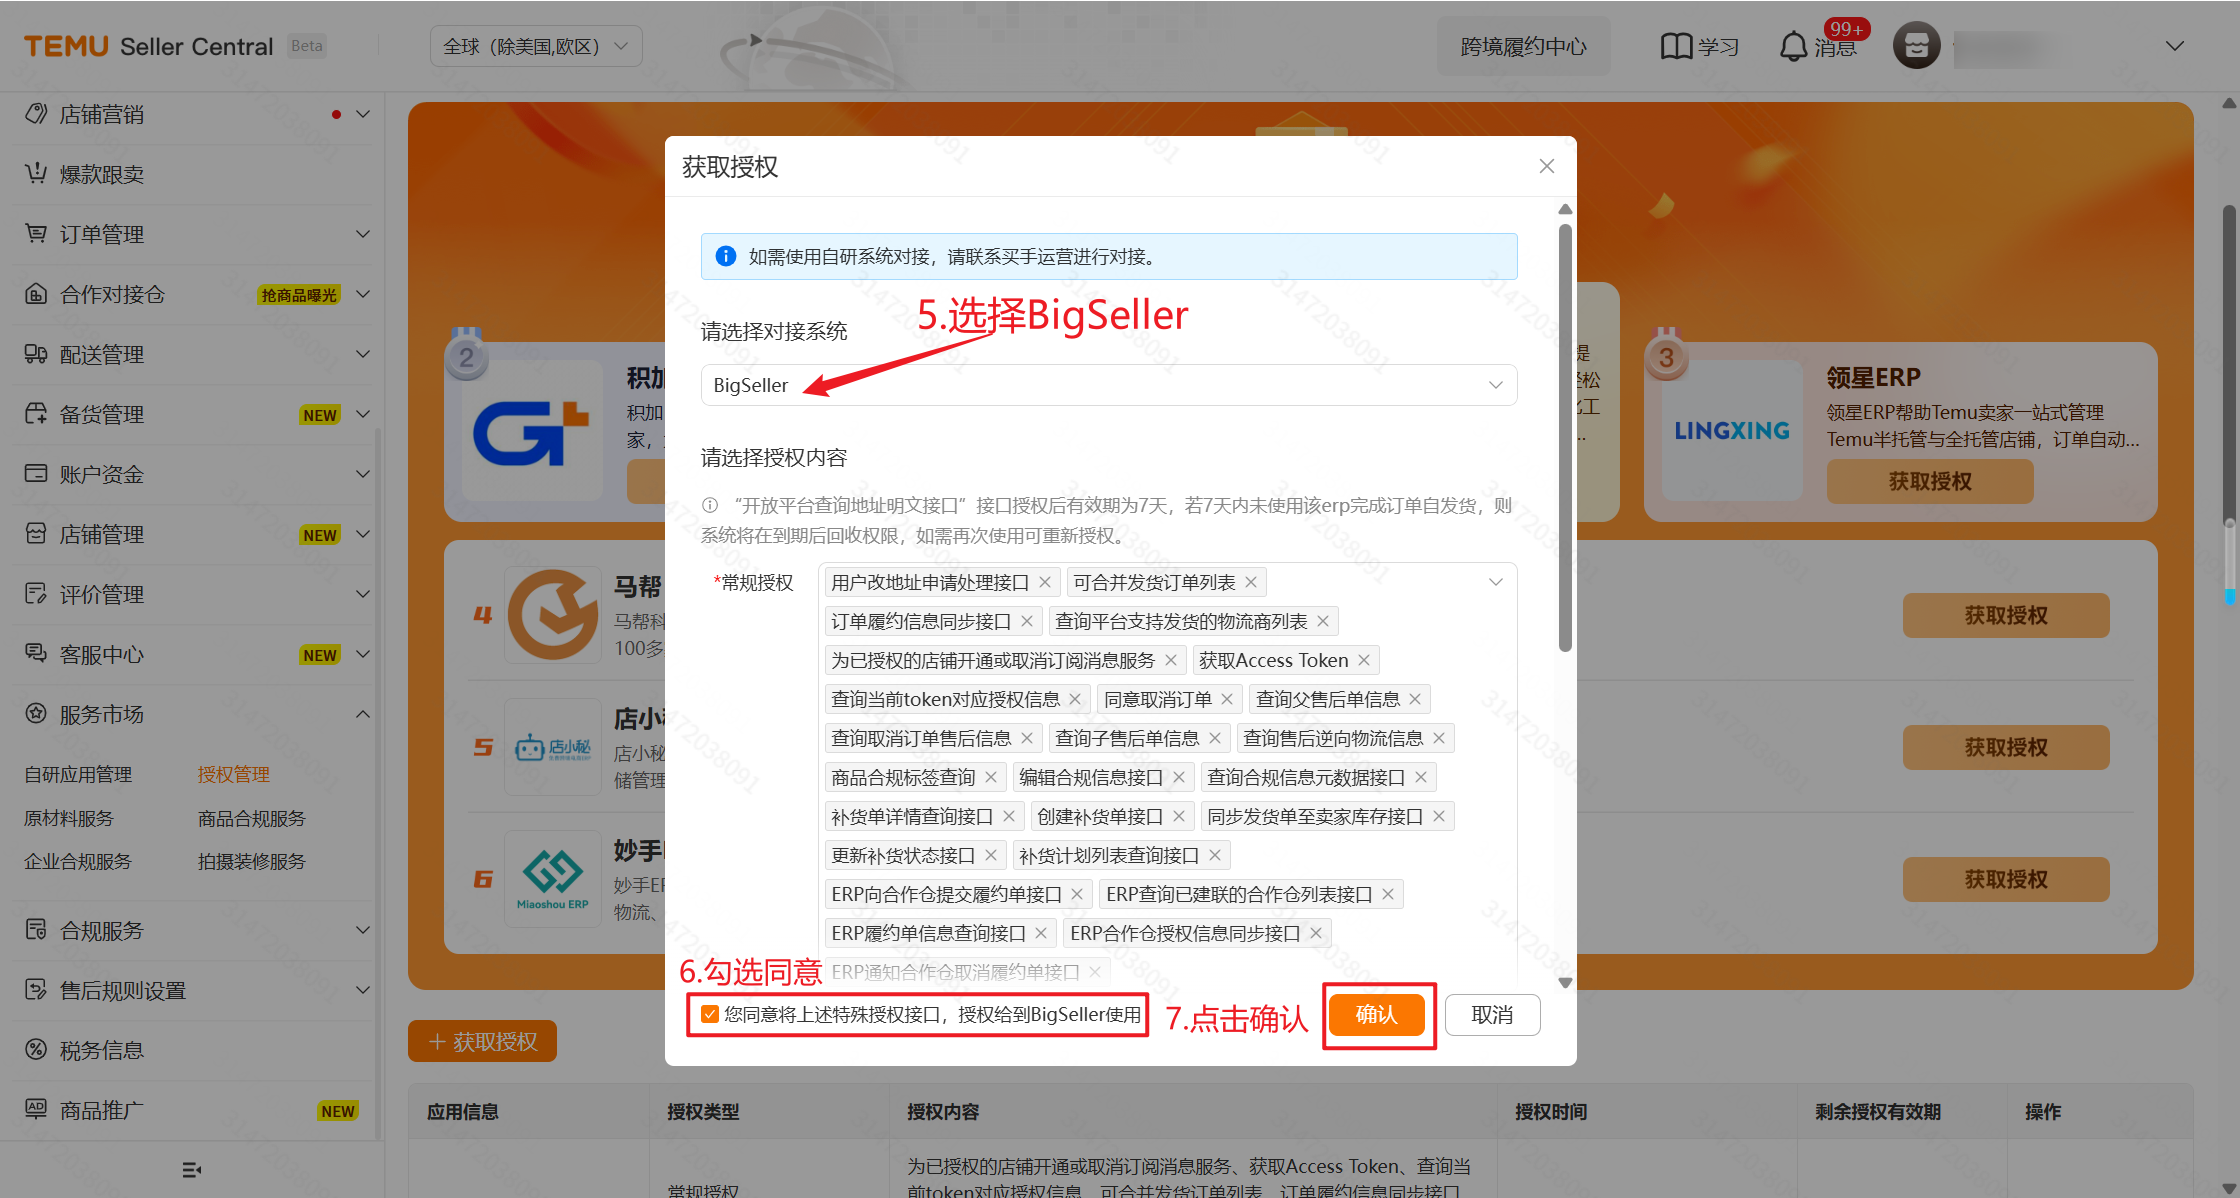Expand the 账户资金 menu chevron
2240x1198 pixels.
(363, 474)
